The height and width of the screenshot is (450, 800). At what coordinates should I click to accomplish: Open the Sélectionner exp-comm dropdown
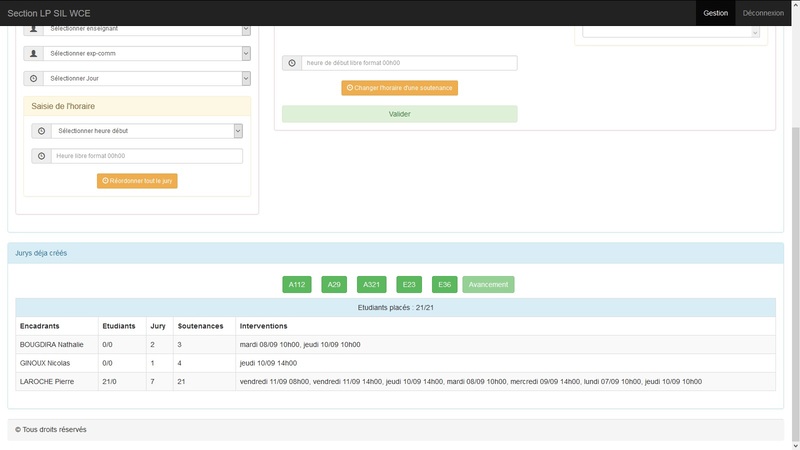[x=146, y=53]
